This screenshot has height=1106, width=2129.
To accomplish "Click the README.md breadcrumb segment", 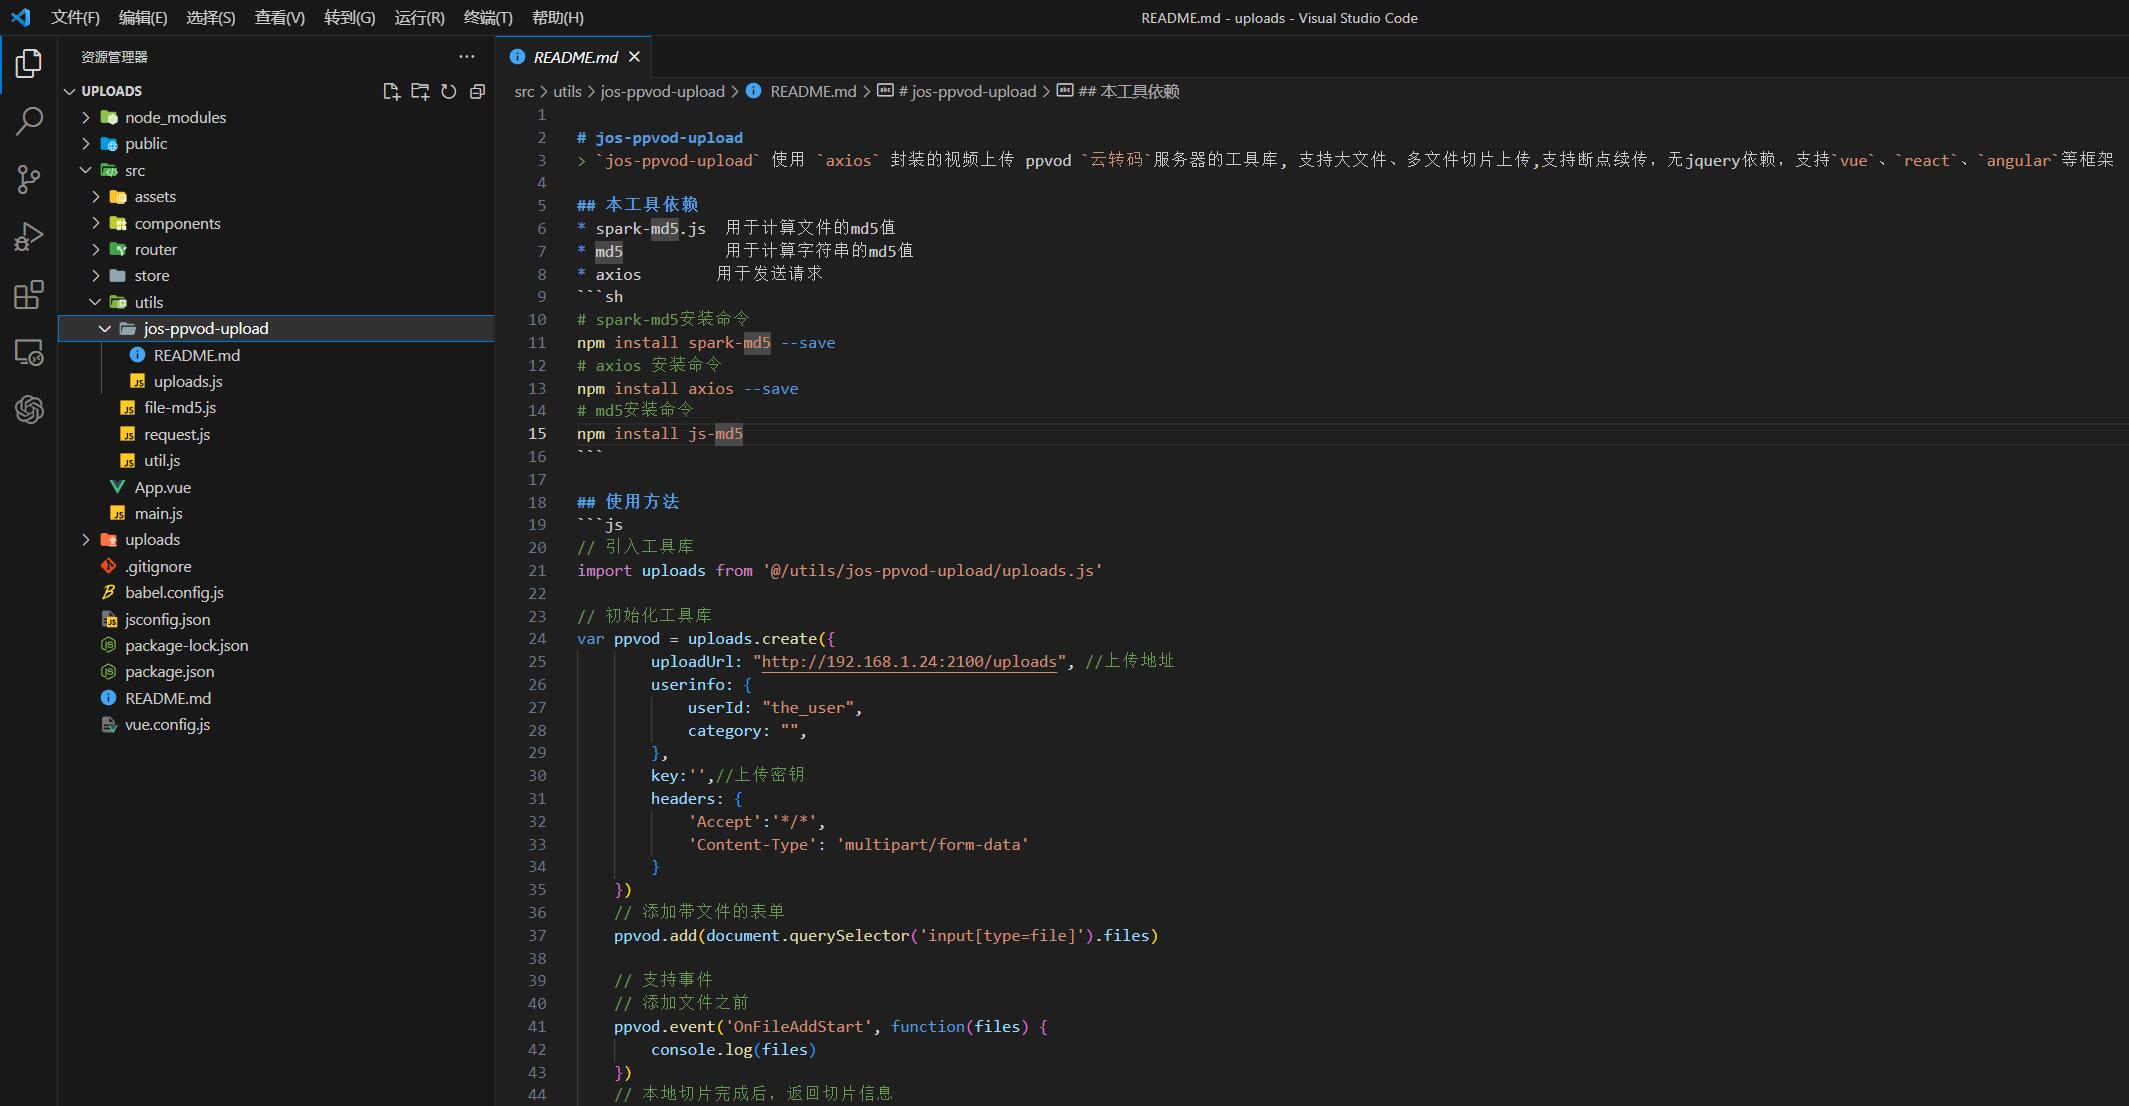I will 813,91.
